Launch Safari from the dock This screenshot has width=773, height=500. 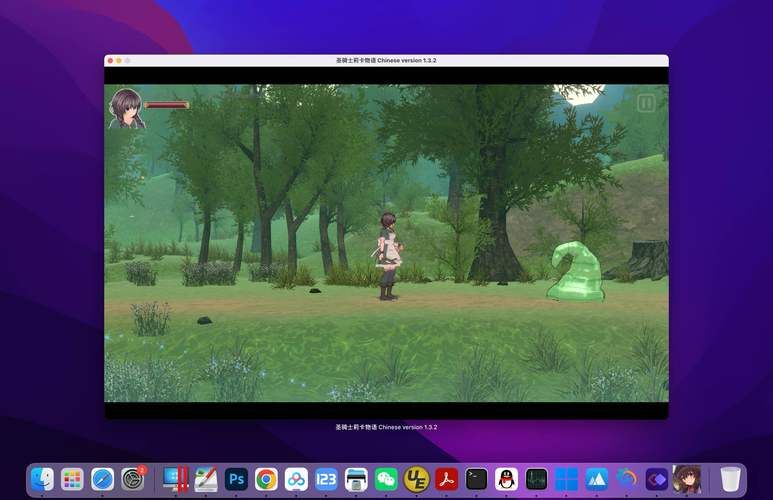pyautogui.click(x=102, y=479)
